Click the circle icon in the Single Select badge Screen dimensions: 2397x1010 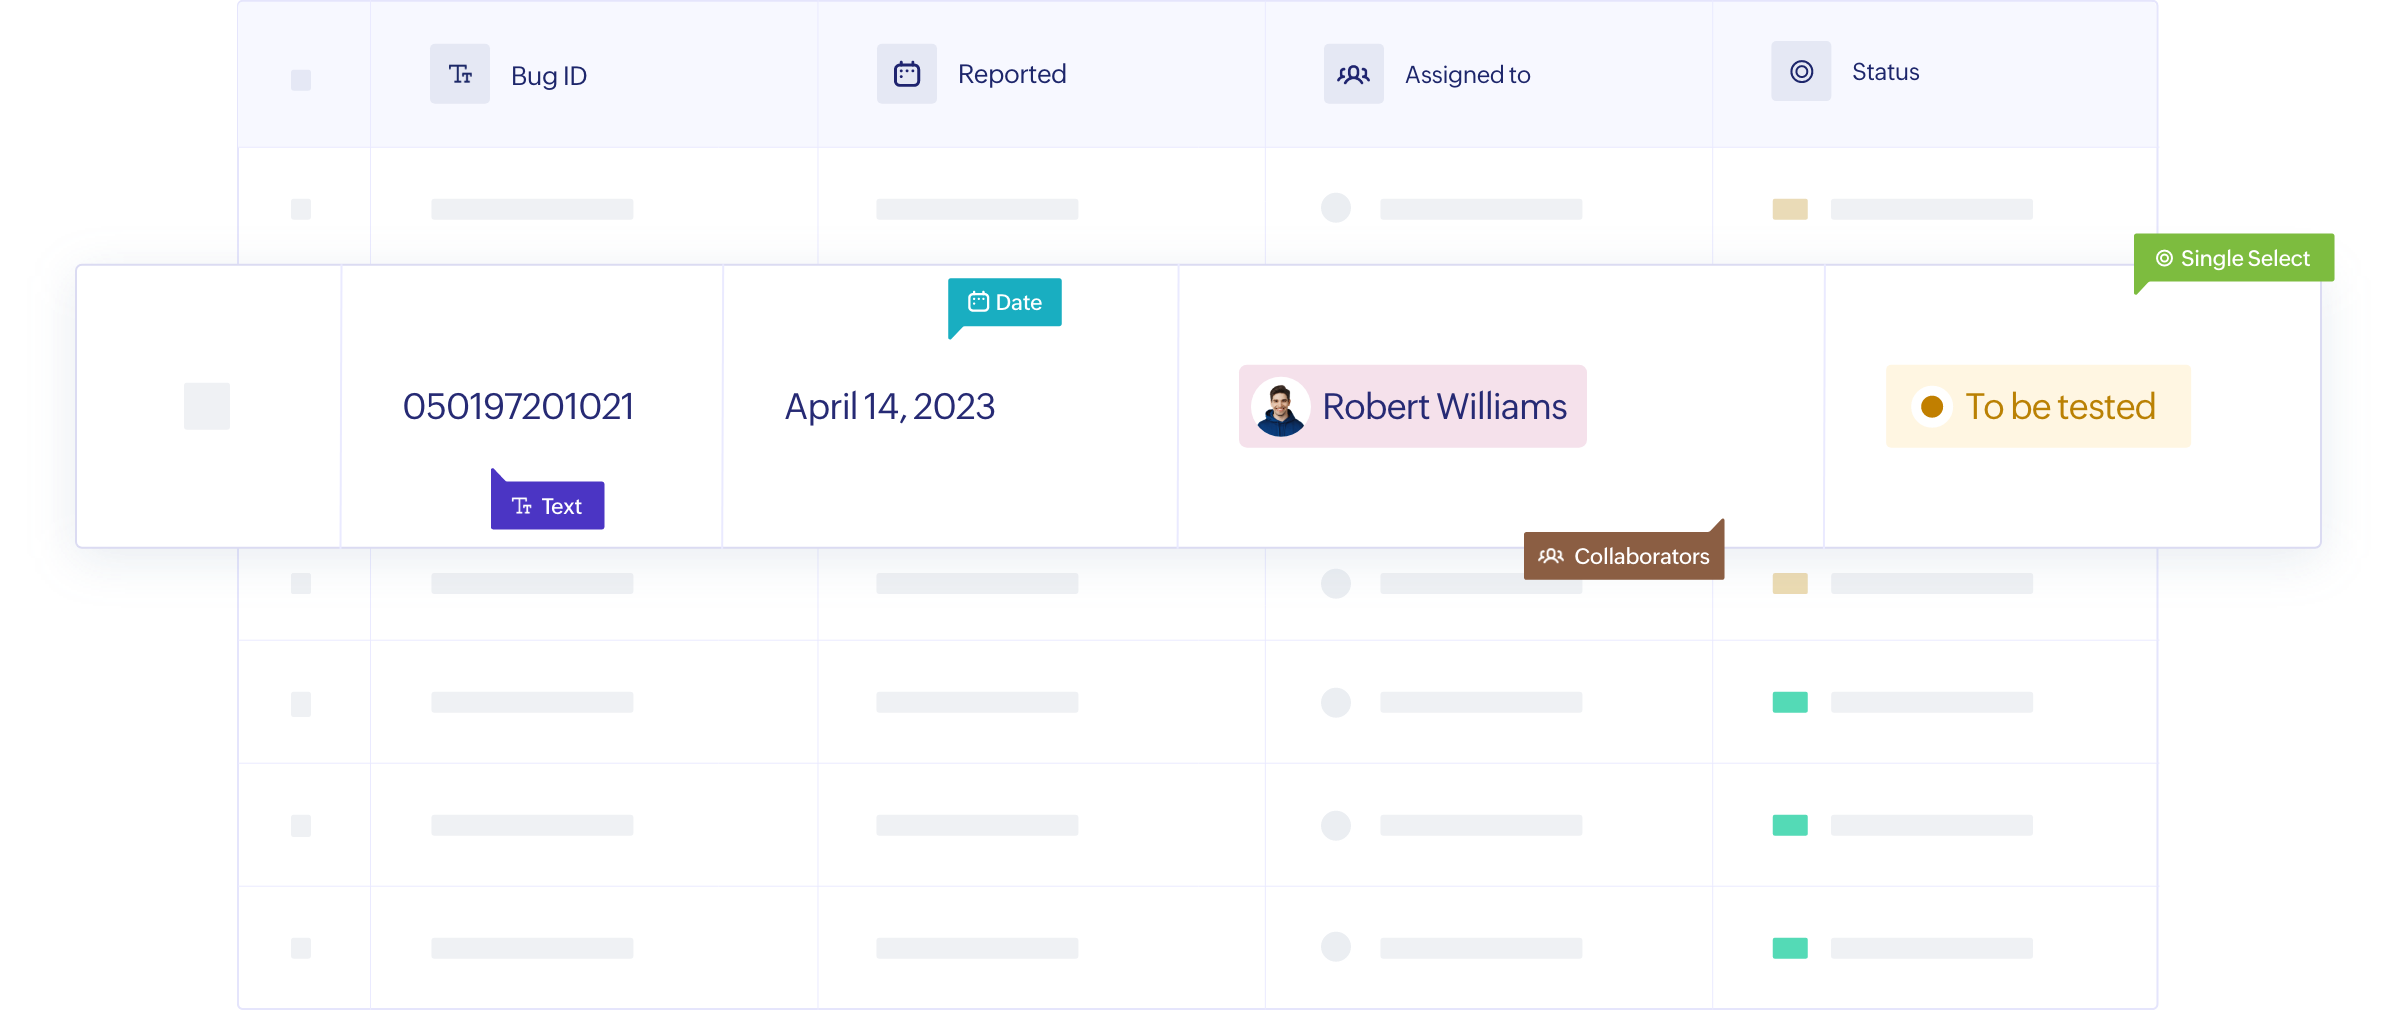(x=2163, y=258)
